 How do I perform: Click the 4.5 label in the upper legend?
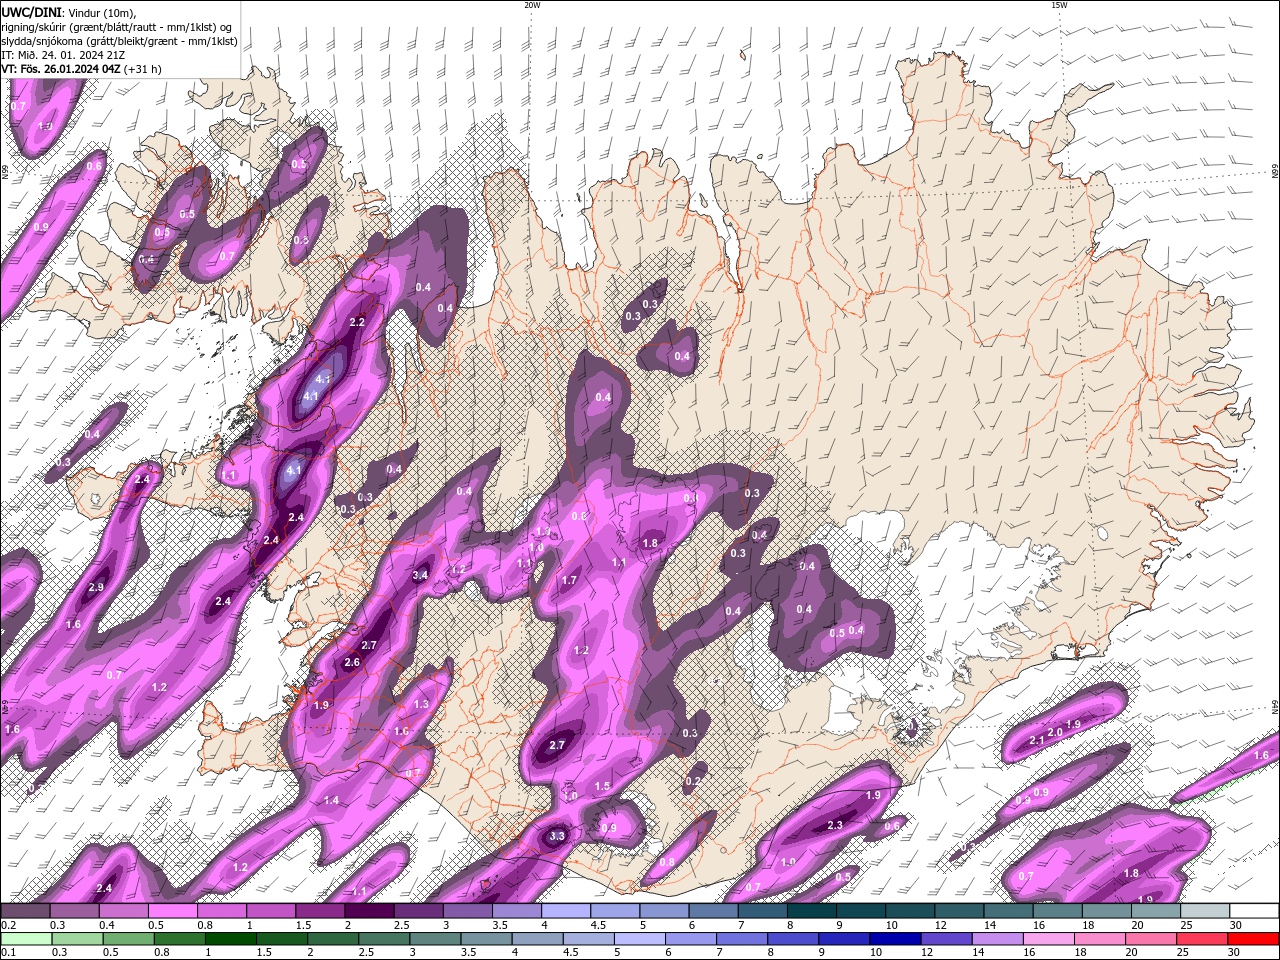point(597,925)
